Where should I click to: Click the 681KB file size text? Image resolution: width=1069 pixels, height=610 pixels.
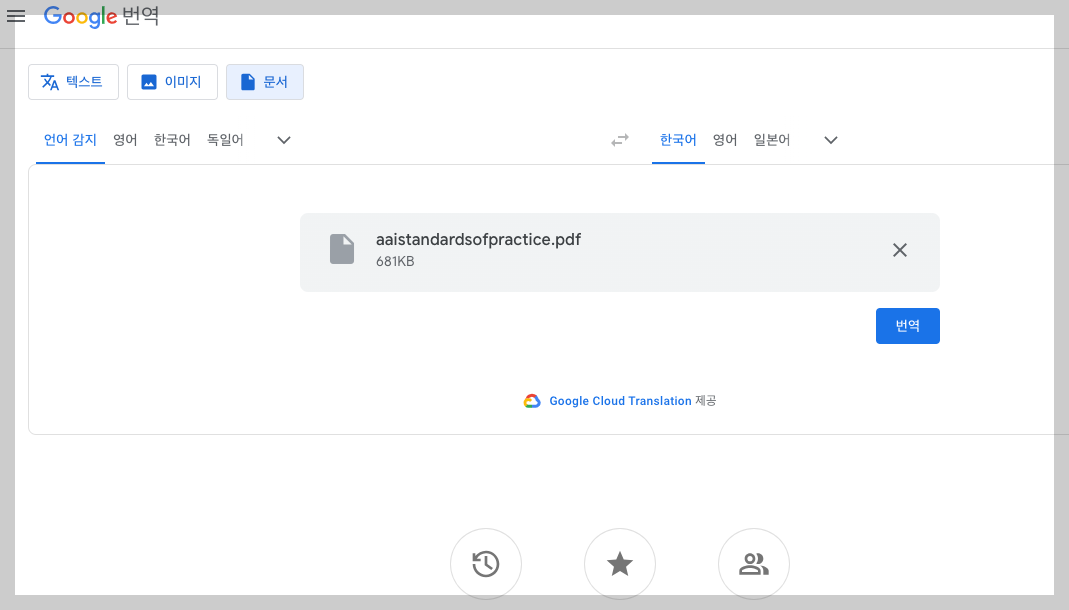point(395,262)
